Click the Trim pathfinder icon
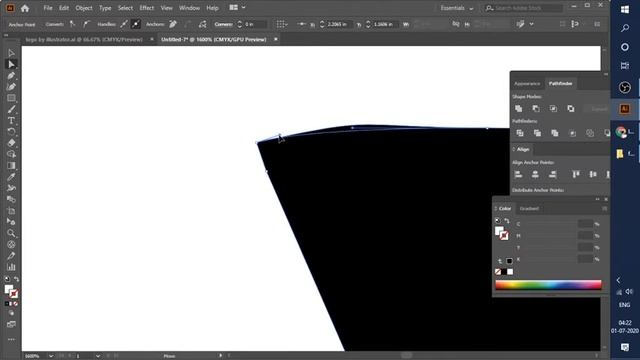This screenshot has width=640, height=360. point(537,133)
